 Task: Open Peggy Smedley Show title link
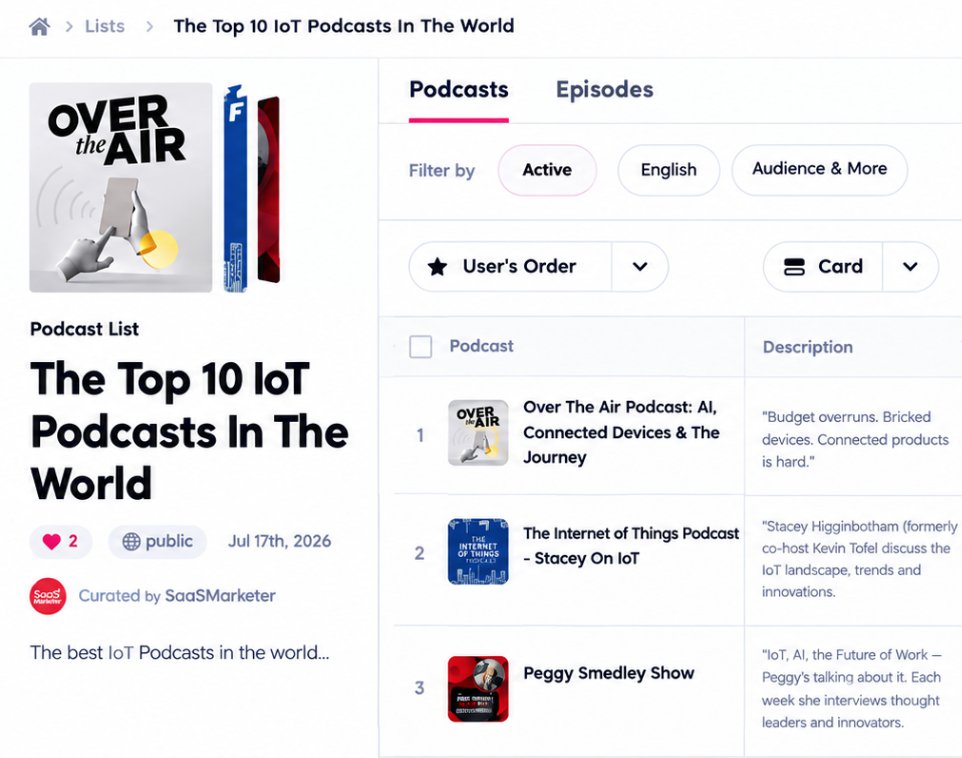point(609,673)
